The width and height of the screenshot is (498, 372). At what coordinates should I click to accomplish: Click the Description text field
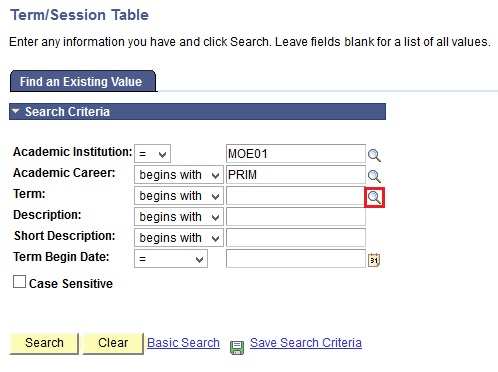296,217
